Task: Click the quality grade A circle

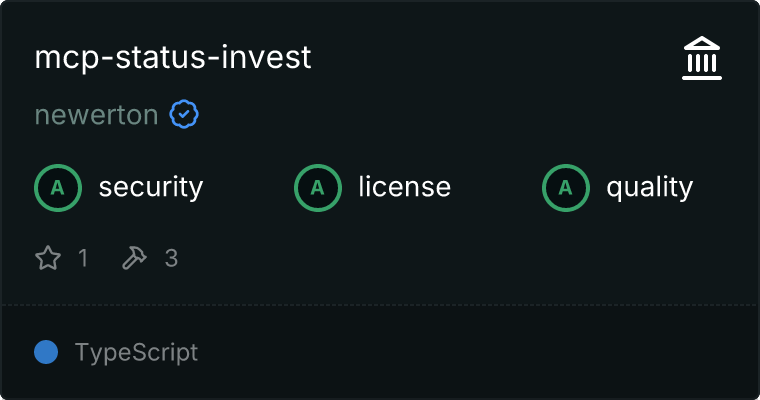Action: click(x=566, y=187)
